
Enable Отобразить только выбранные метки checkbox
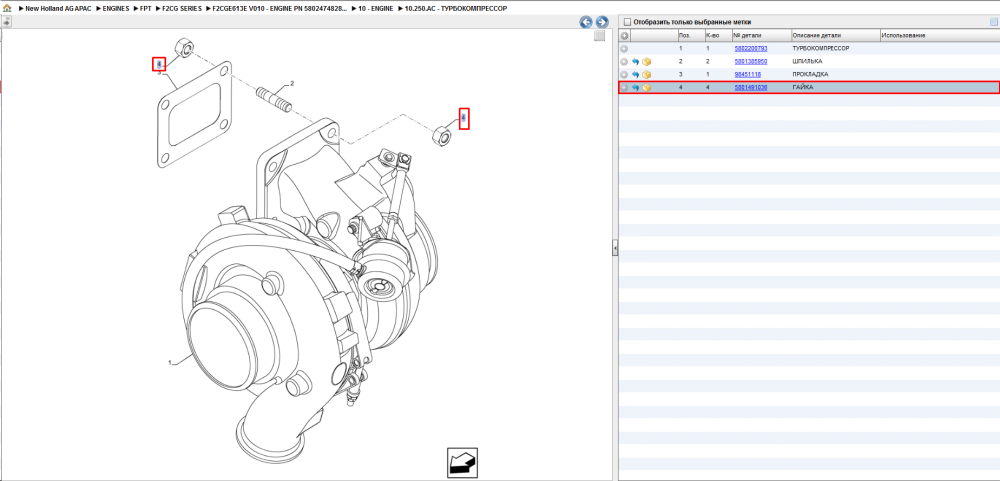tap(627, 22)
